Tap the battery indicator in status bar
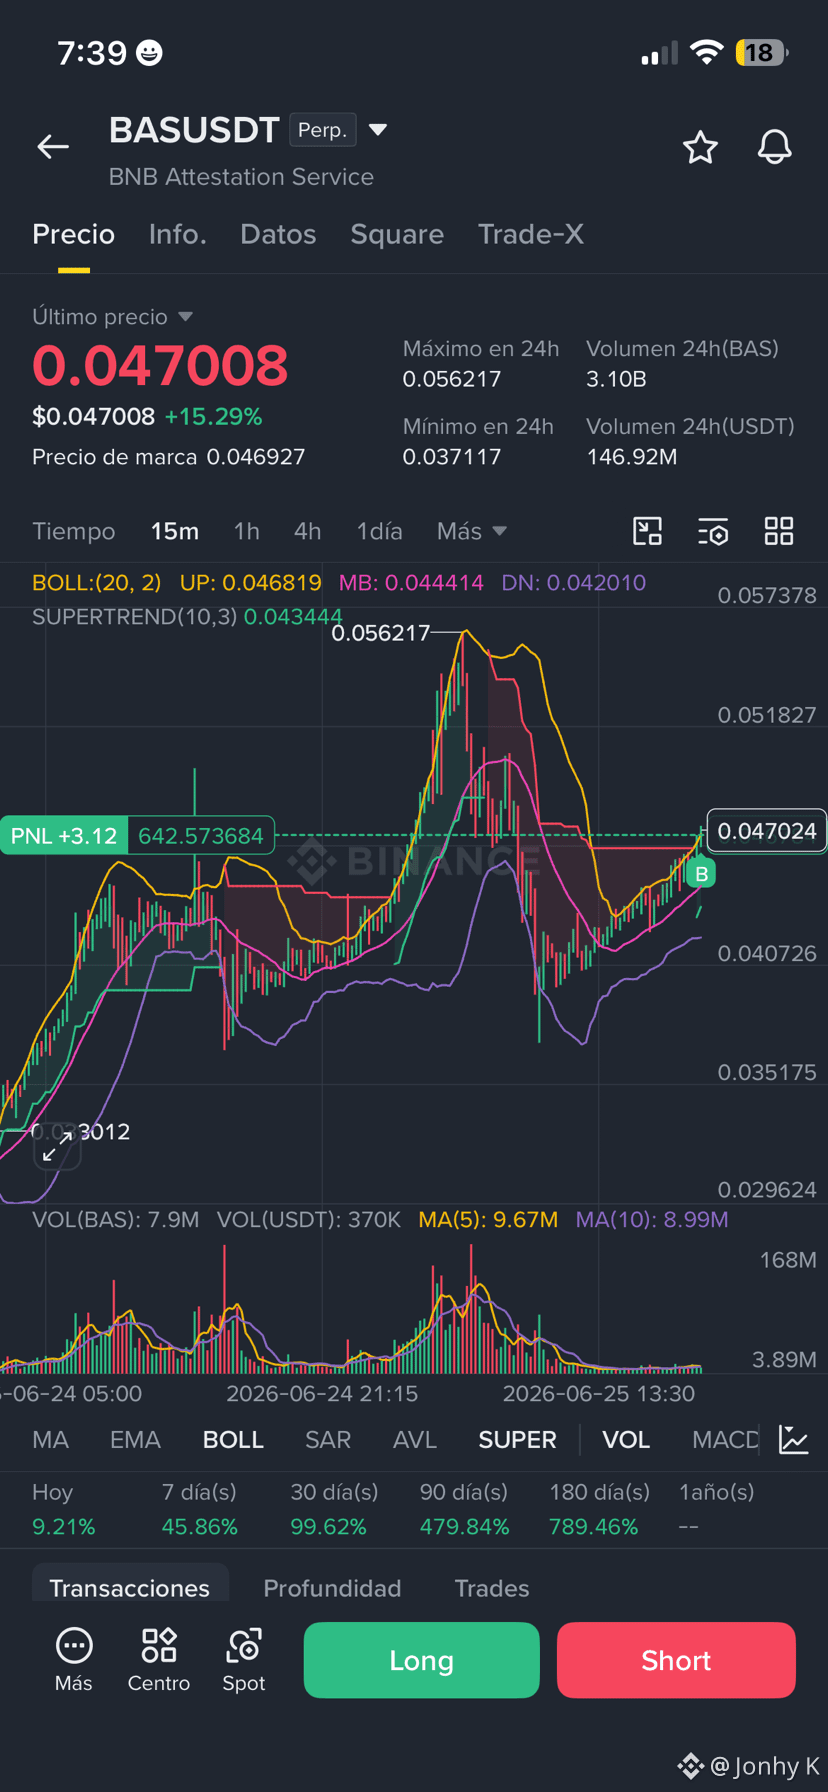This screenshot has width=828, height=1792. (x=762, y=53)
